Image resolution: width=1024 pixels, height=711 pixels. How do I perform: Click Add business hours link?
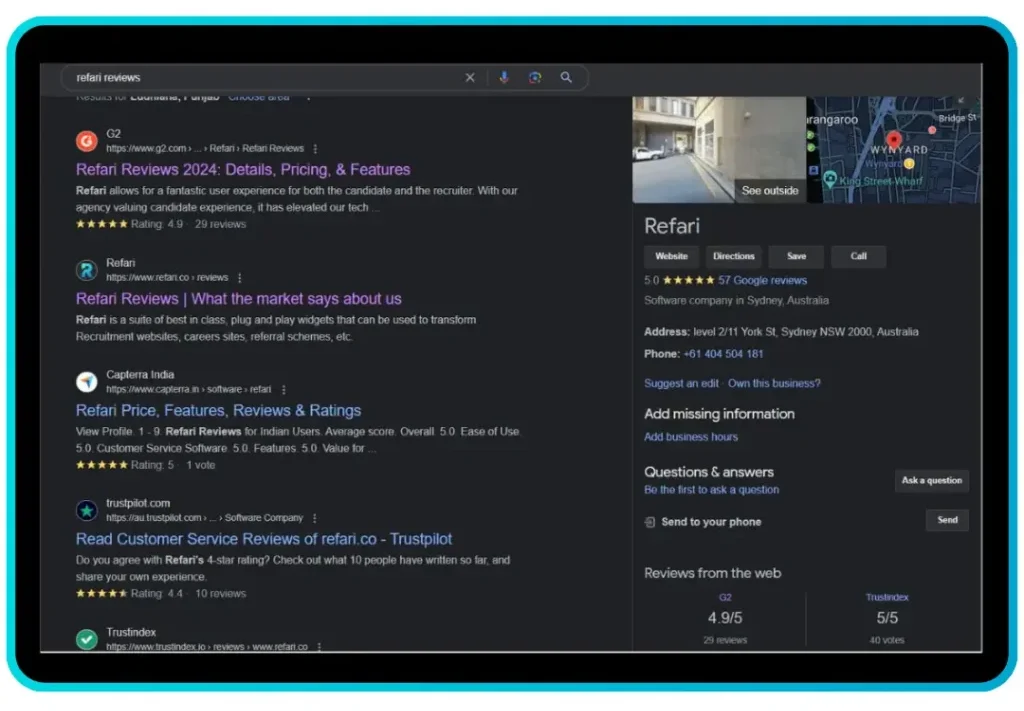pos(691,437)
